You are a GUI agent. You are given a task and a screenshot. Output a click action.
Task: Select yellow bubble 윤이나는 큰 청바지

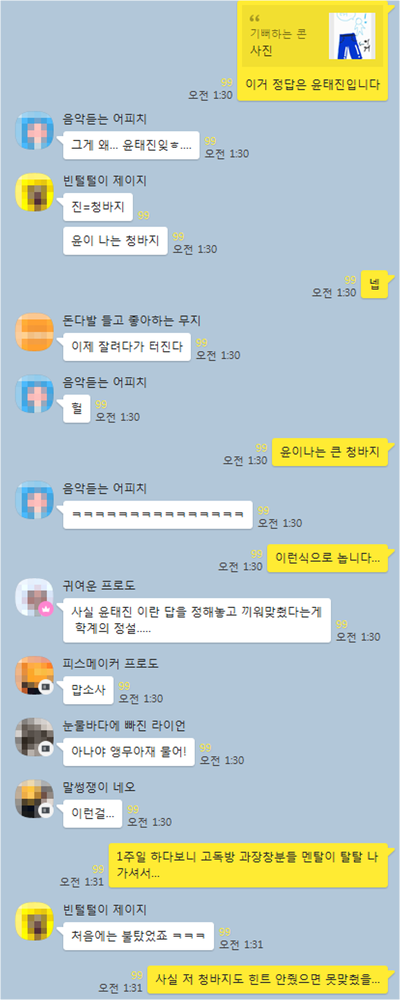coord(330,452)
